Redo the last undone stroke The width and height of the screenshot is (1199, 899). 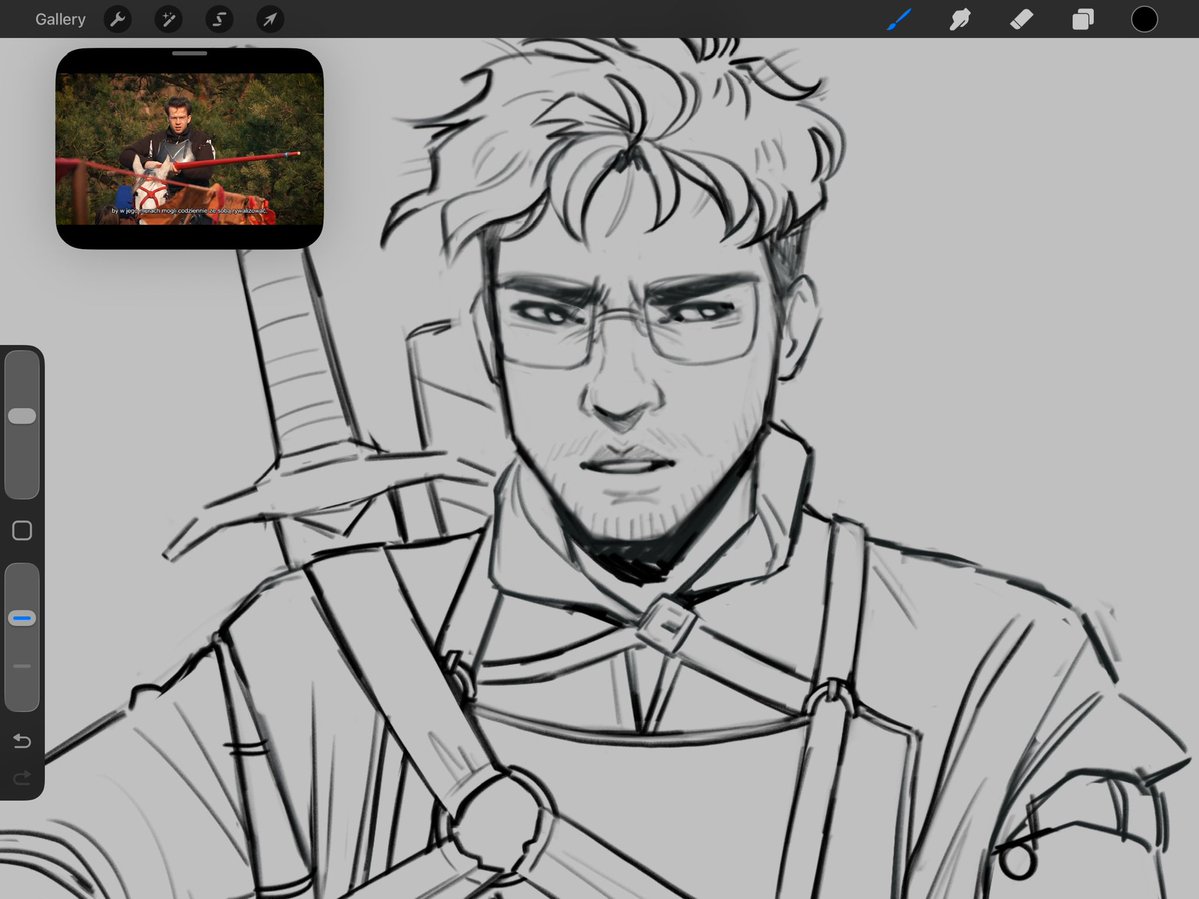pos(22,777)
